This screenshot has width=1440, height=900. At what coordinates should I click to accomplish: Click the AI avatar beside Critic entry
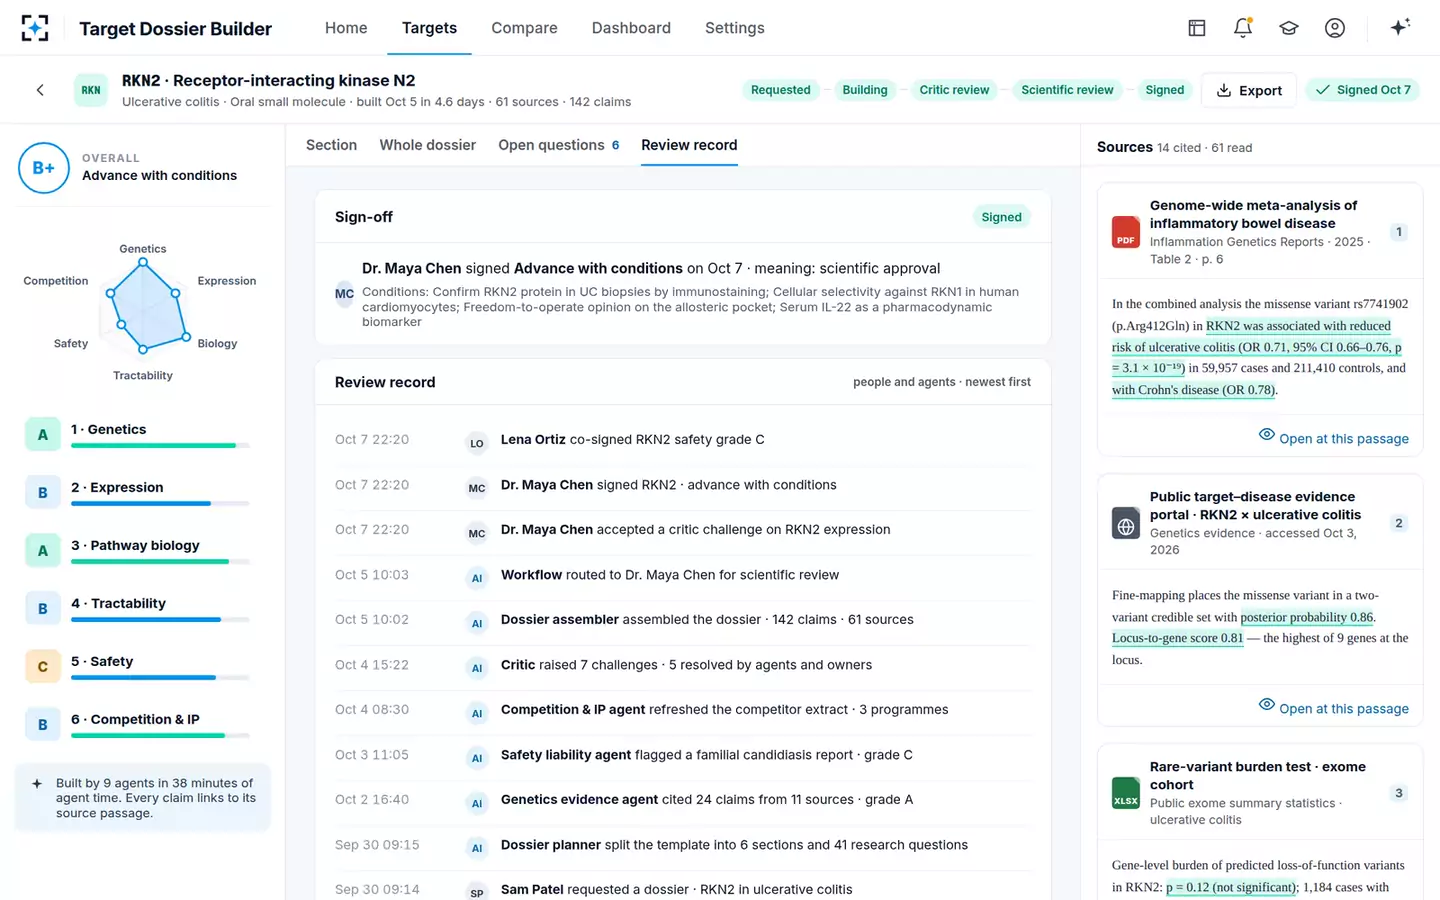coord(477,668)
